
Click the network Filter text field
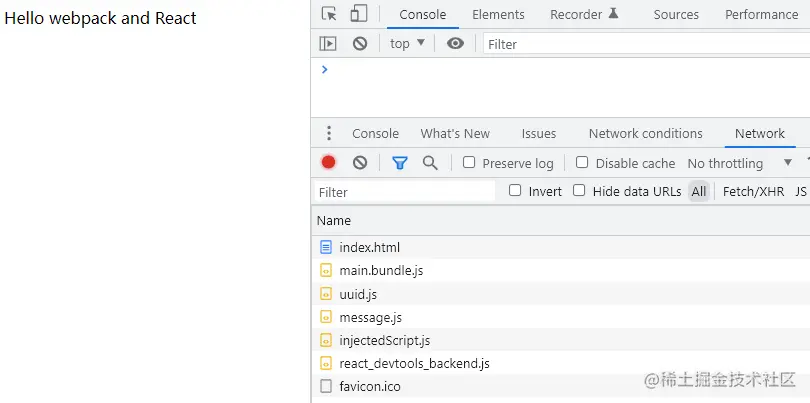[x=405, y=192]
